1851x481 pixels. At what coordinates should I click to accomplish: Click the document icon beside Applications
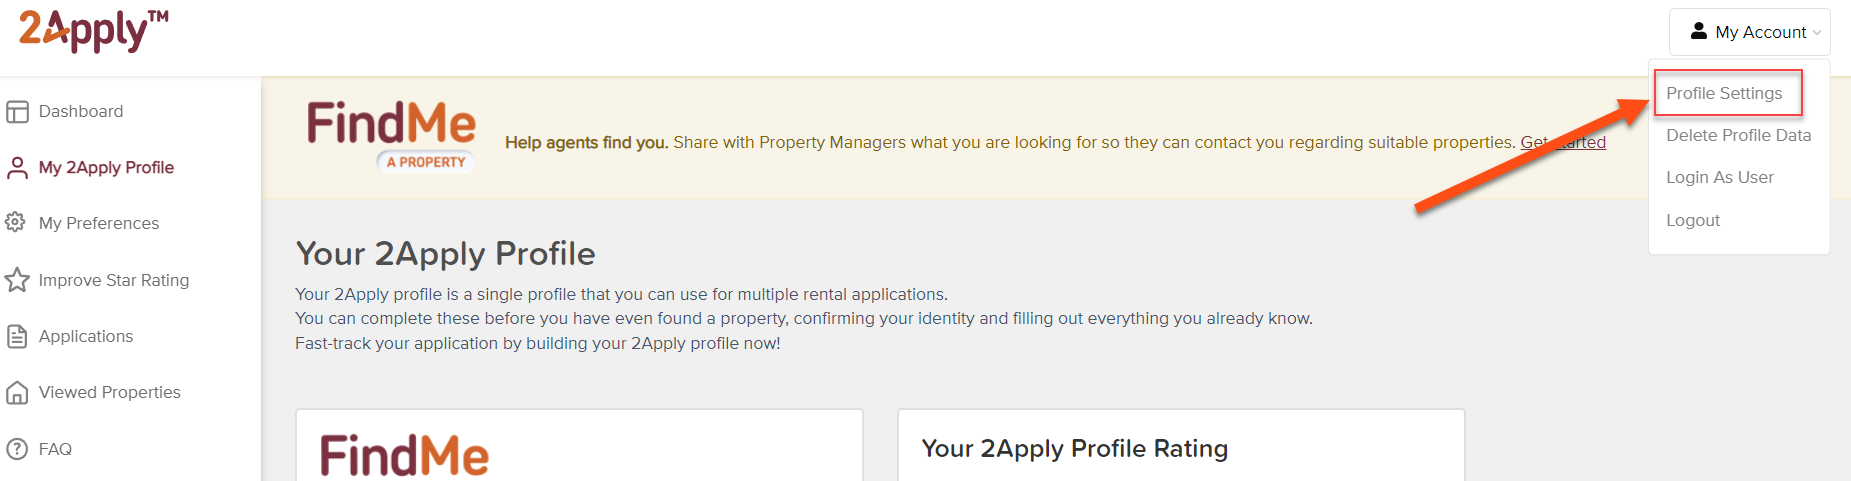pyautogui.click(x=17, y=336)
